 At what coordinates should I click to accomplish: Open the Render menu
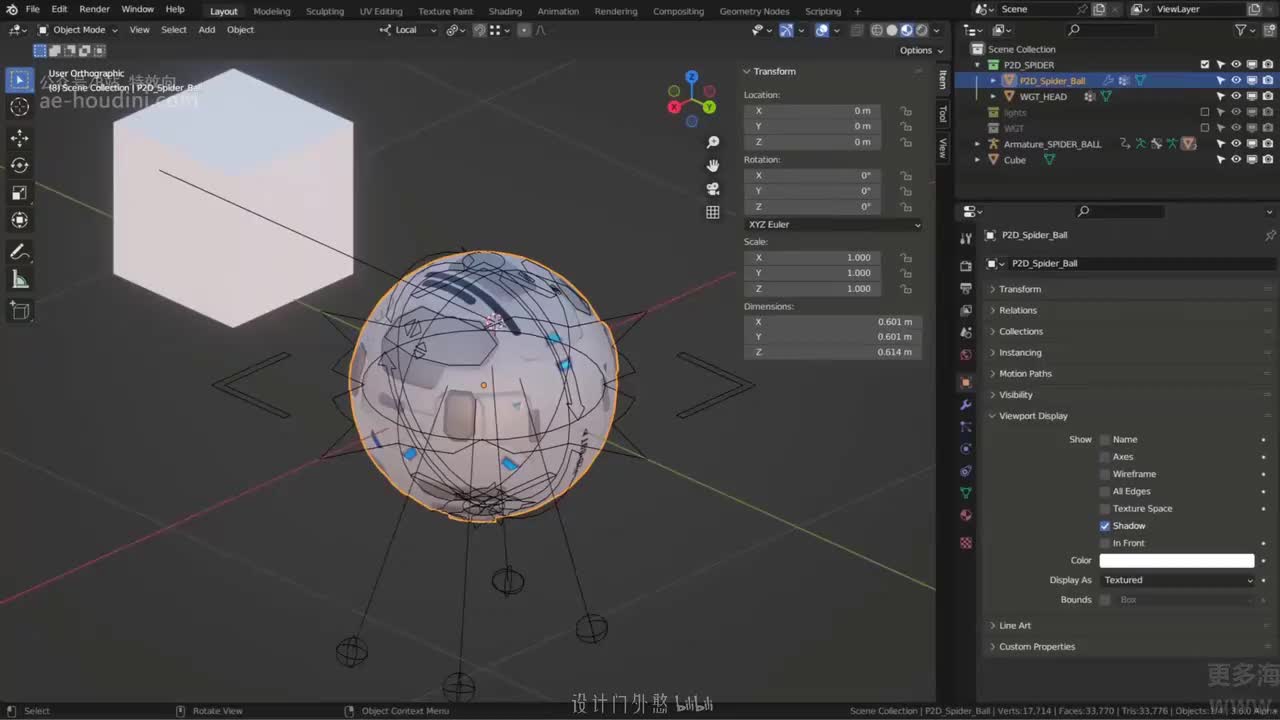(x=94, y=9)
